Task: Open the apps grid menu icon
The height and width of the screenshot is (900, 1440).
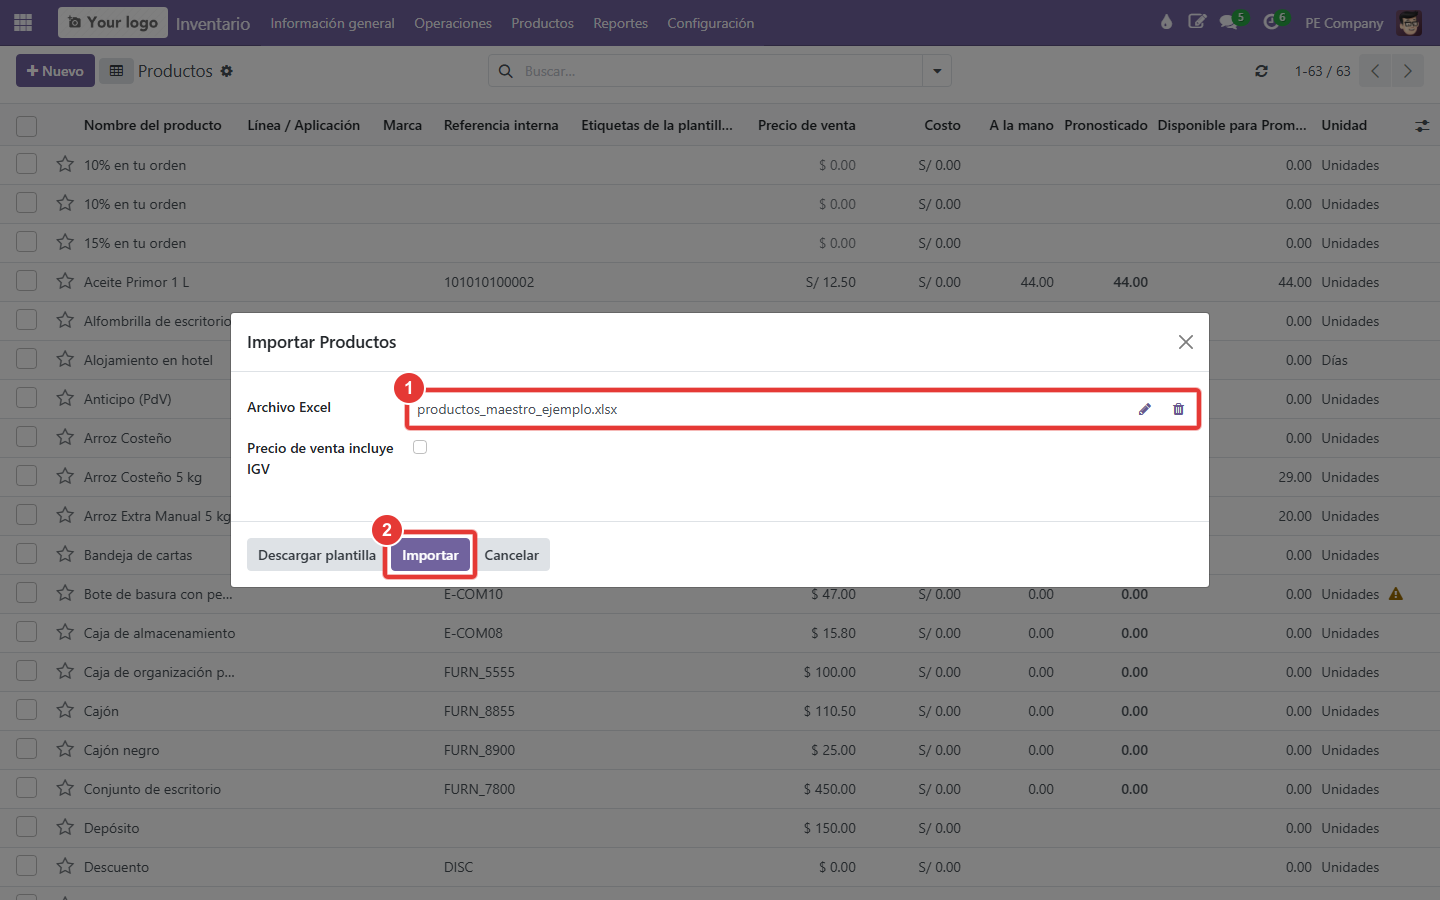Action: click(23, 22)
